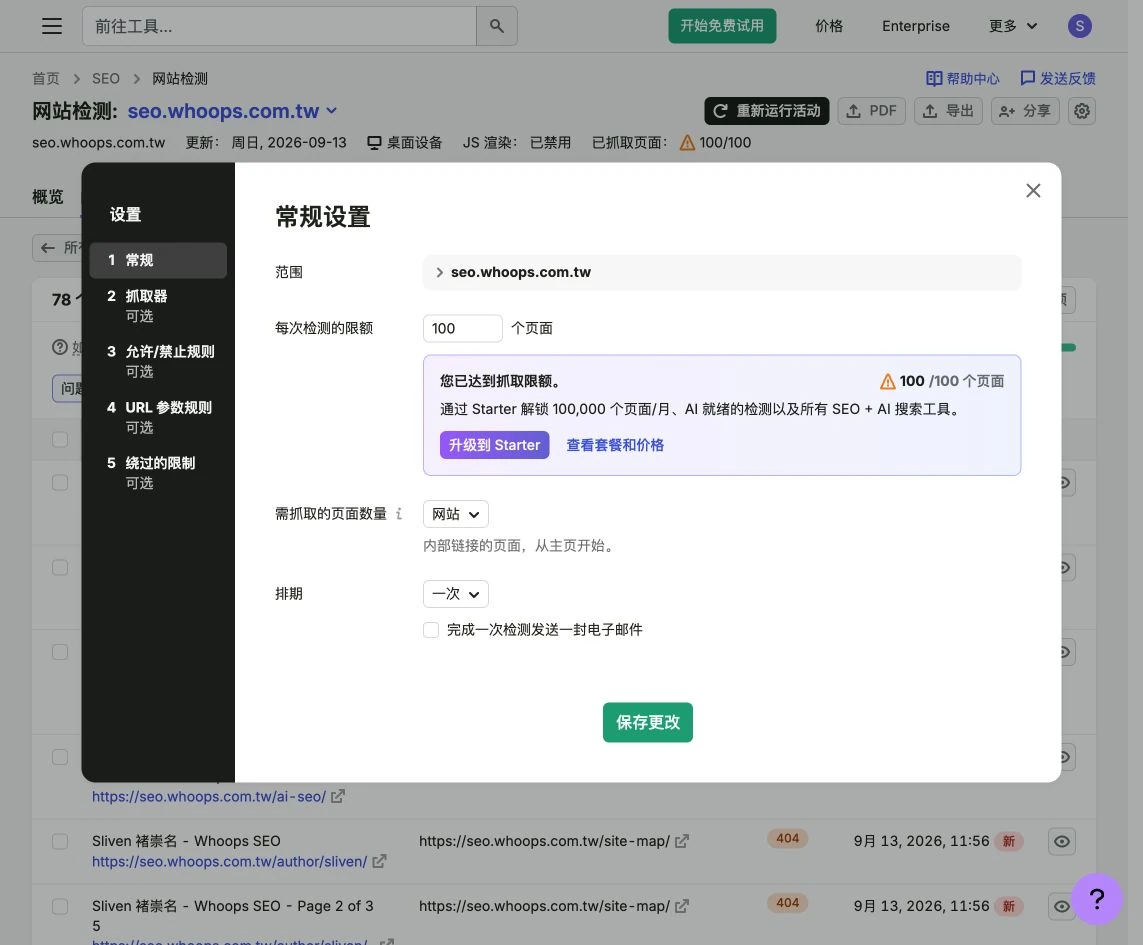Open 查看套餐和价格 link
This screenshot has height=945, width=1143.
click(615, 445)
